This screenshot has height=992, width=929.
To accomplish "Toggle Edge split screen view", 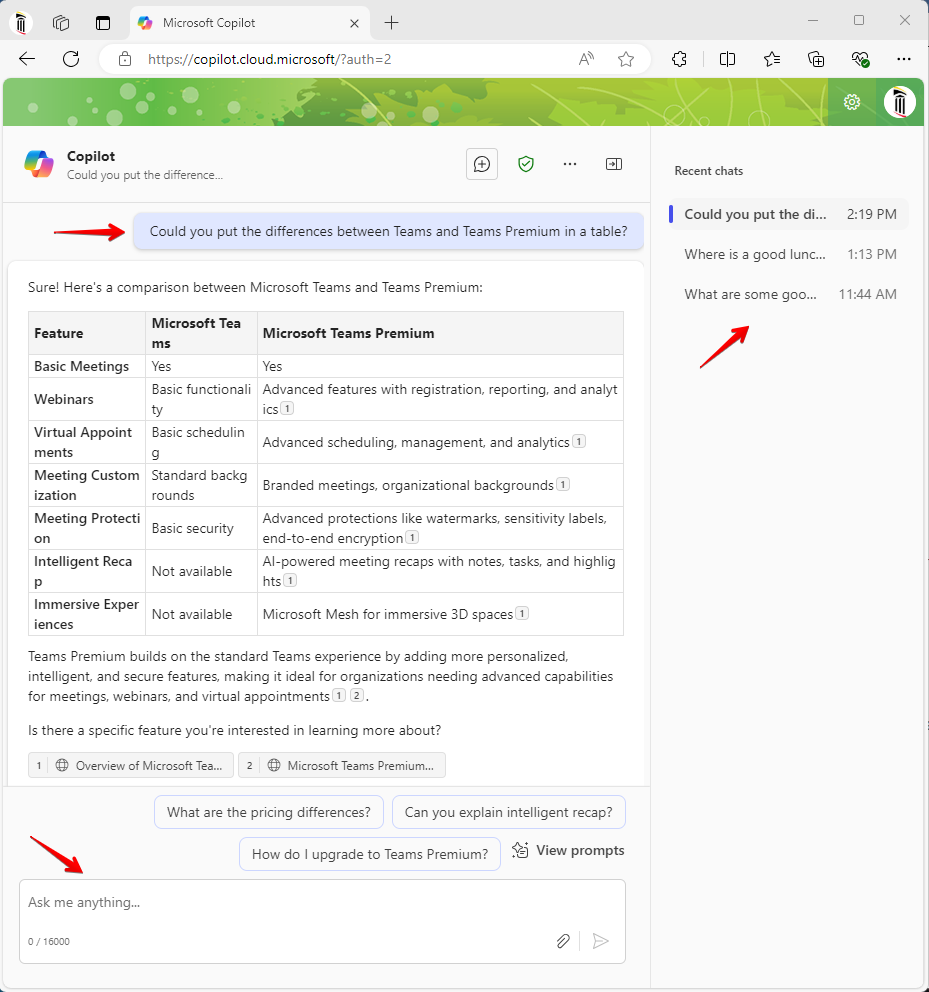I will click(x=728, y=59).
